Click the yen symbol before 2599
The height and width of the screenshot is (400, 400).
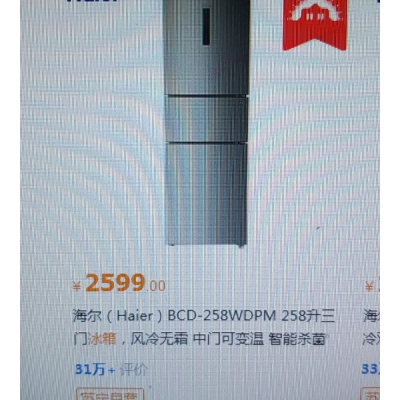(77, 286)
